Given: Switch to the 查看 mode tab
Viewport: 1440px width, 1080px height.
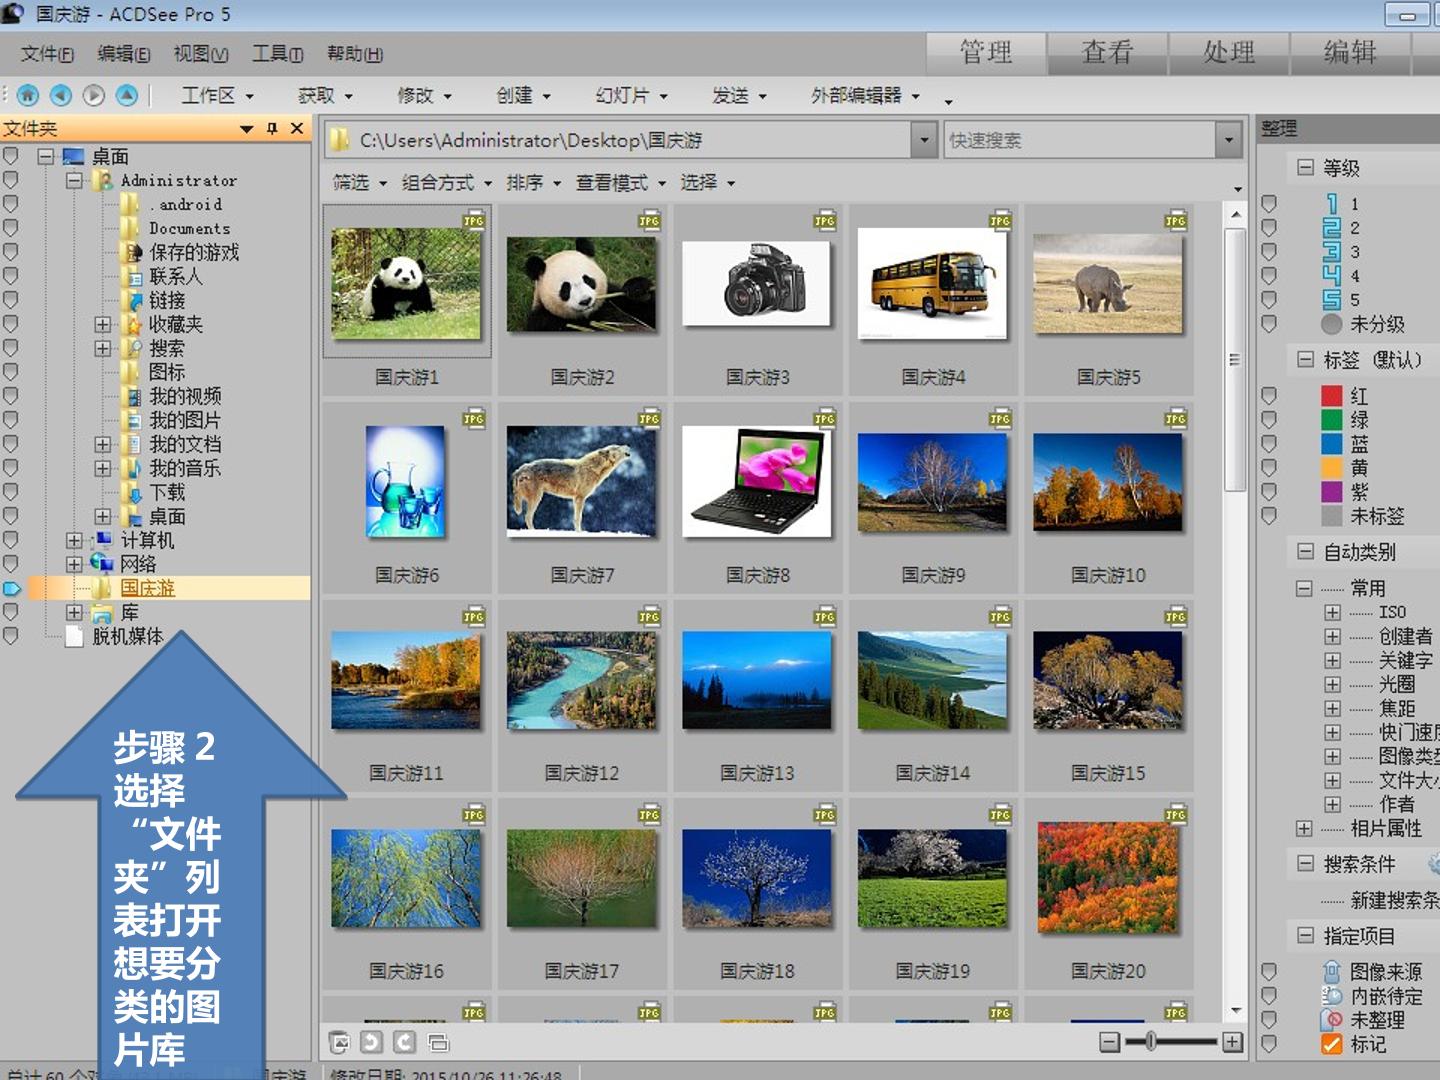Looking at the screenshot, I should coord(1108,53).
